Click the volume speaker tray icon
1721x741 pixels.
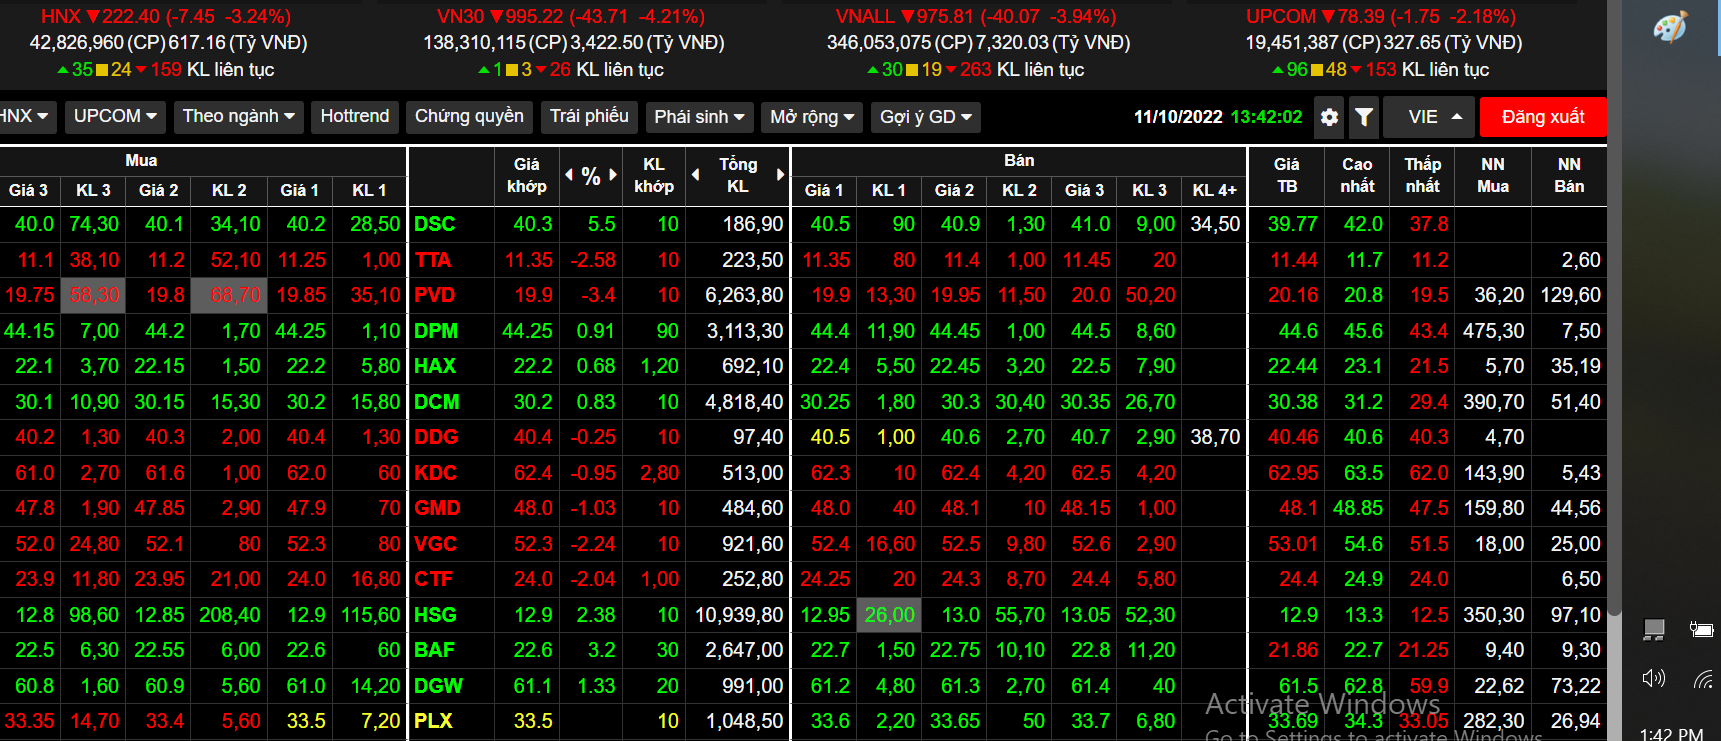point(1653,679)
